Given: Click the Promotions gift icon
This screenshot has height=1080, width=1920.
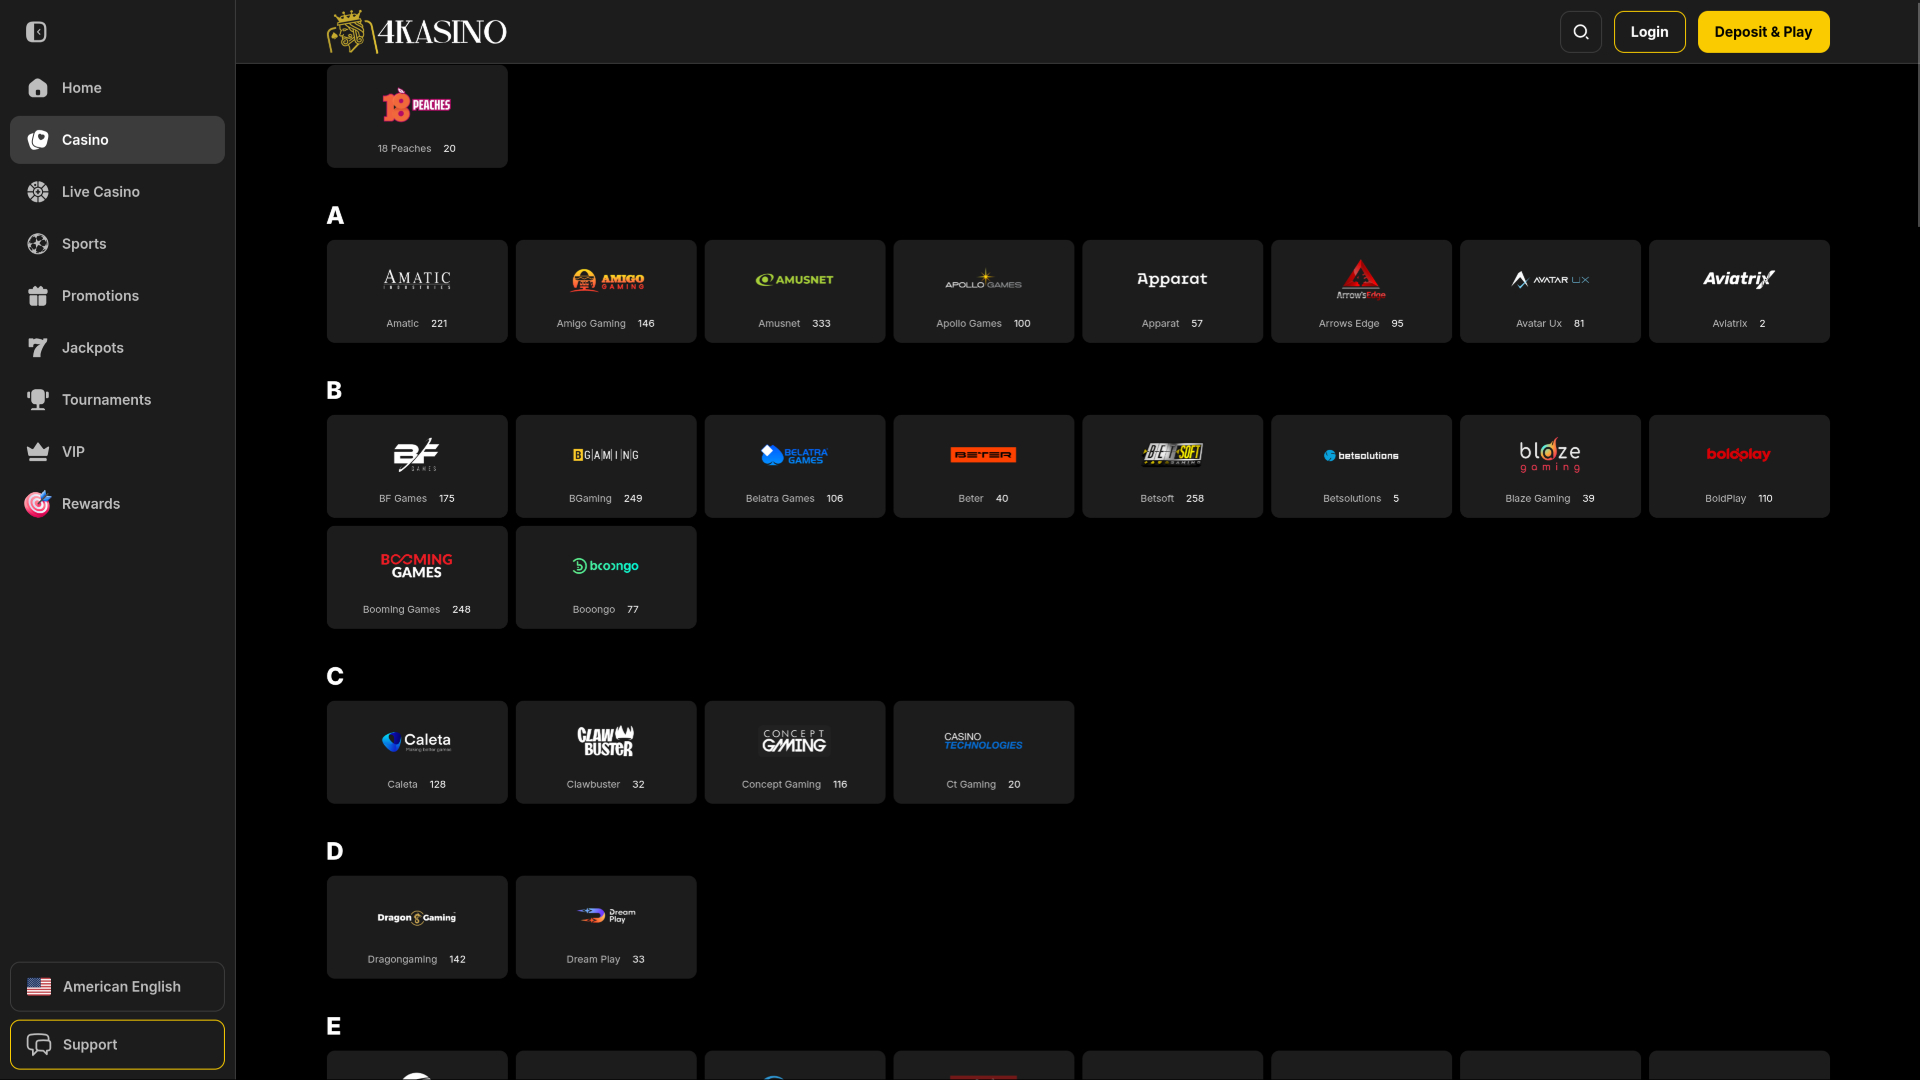Looking at the screenshot, I should [x=38, y=296].
